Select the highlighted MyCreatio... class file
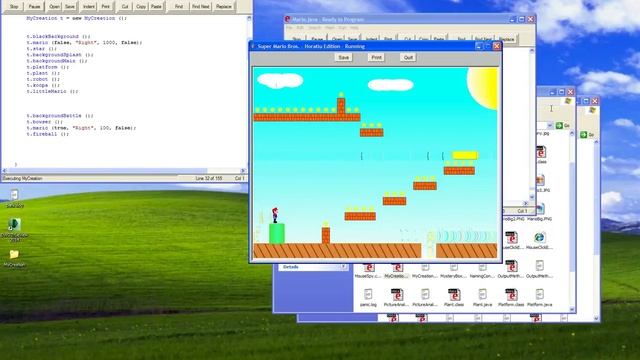This screenshot has width=640, height=360. [x=397, y=271]
